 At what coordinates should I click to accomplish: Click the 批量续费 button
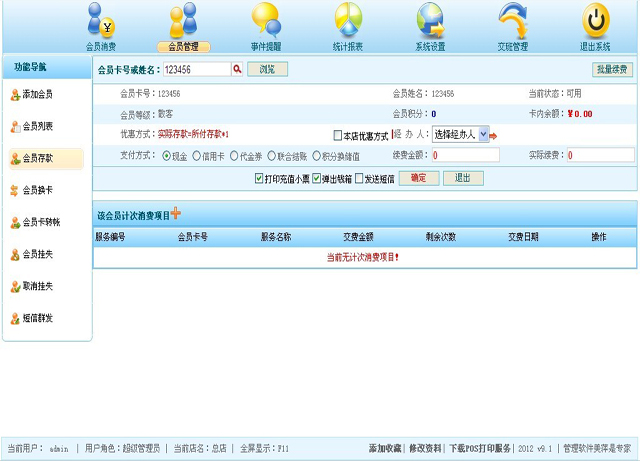[x=611, y=69]
